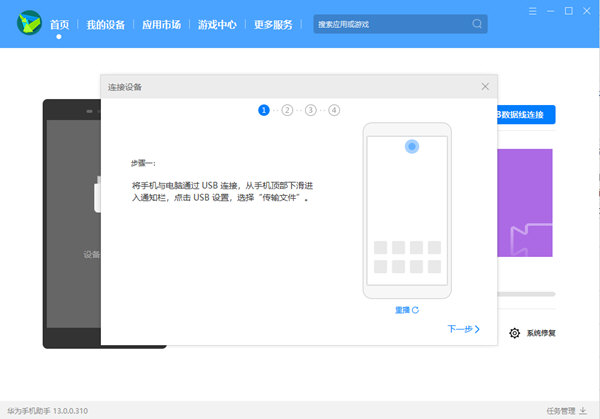
Task: Click the HiSuite bird logo
Action: pyautogui.click(x=29, y=23)
